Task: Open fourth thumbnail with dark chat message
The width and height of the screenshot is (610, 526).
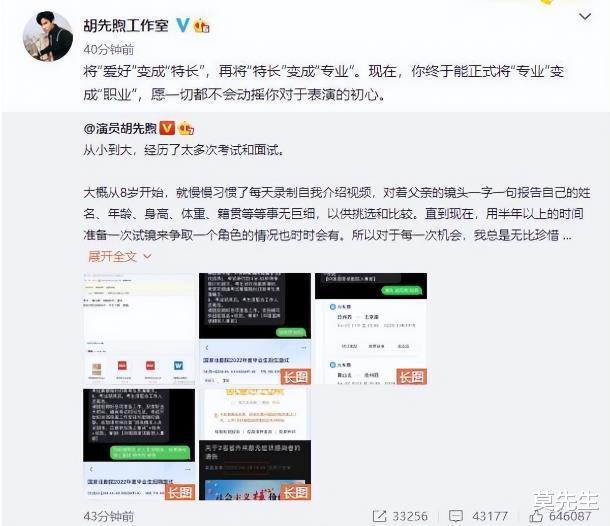Action: pos(139,444)
